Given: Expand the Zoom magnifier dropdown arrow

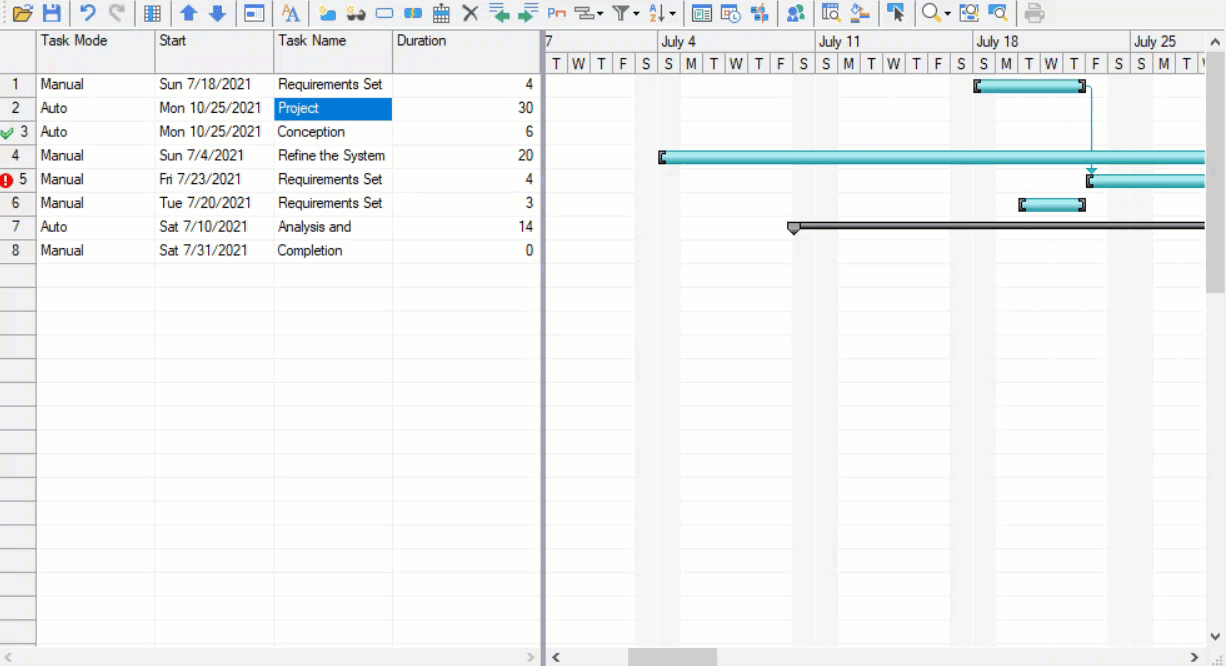Looking at the screenshot, I should point(948,14).
